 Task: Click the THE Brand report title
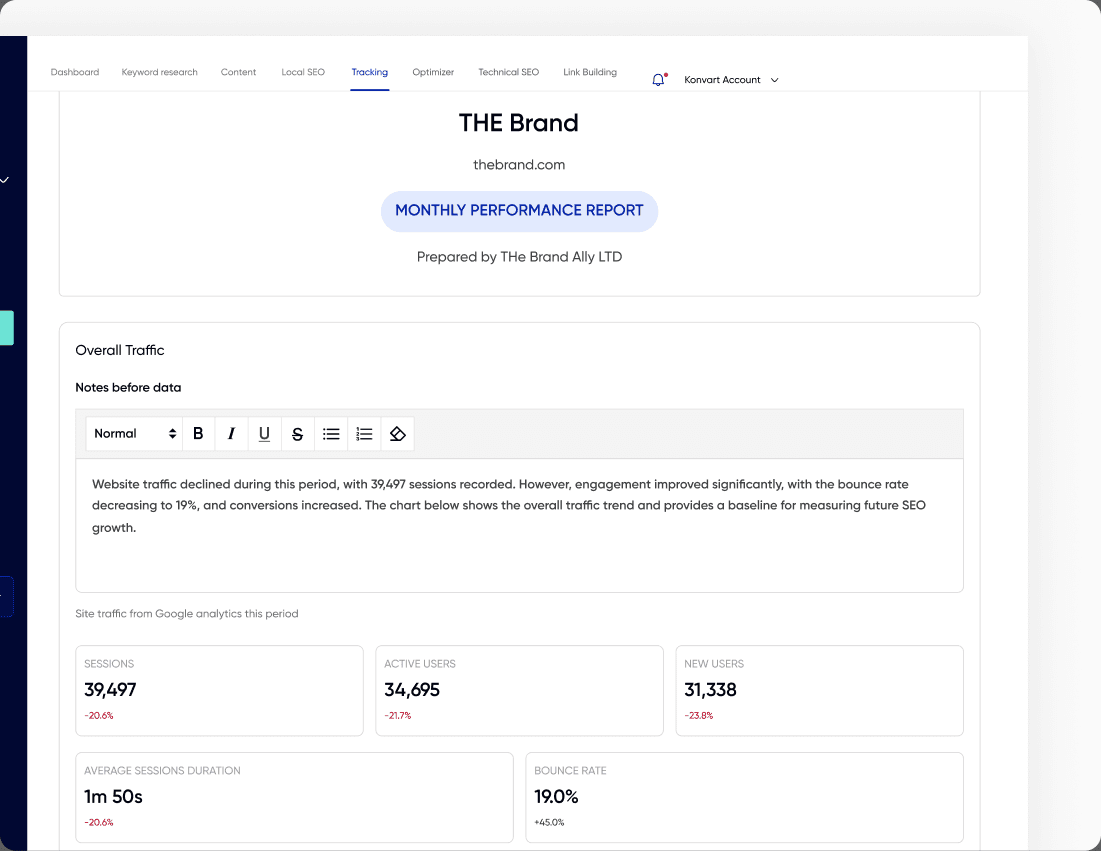pos(519,123)
